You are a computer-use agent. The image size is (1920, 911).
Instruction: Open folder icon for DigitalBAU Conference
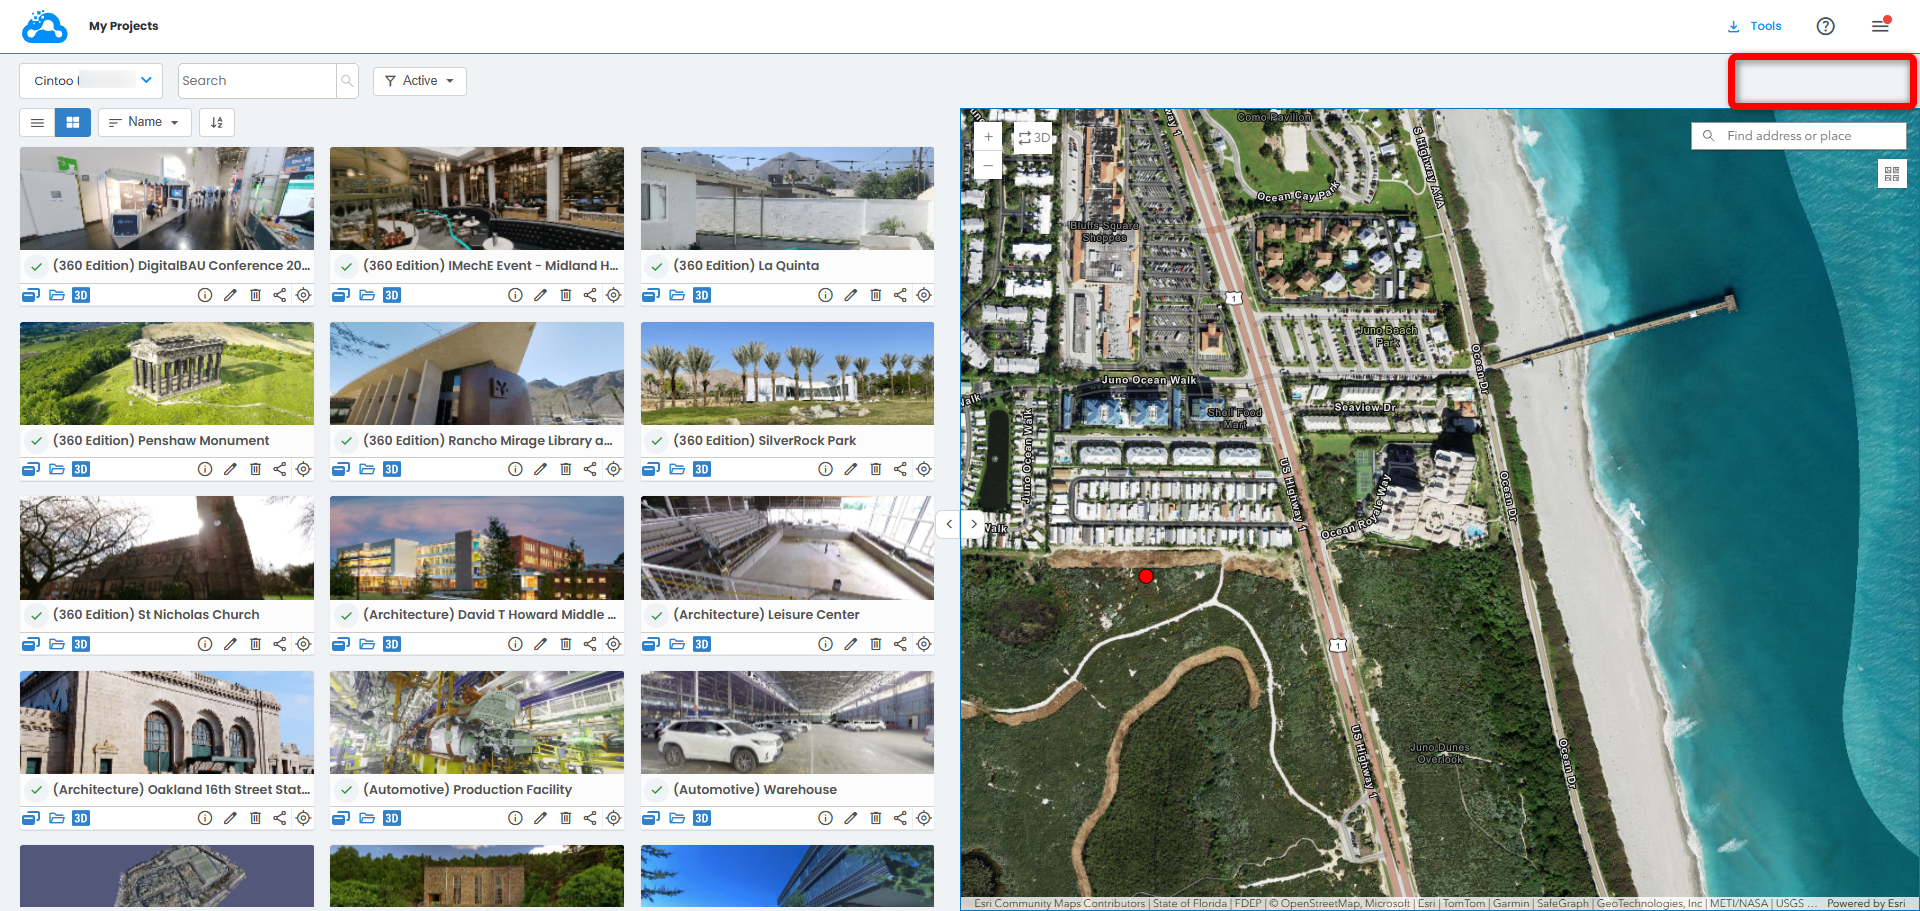[57, 295]
